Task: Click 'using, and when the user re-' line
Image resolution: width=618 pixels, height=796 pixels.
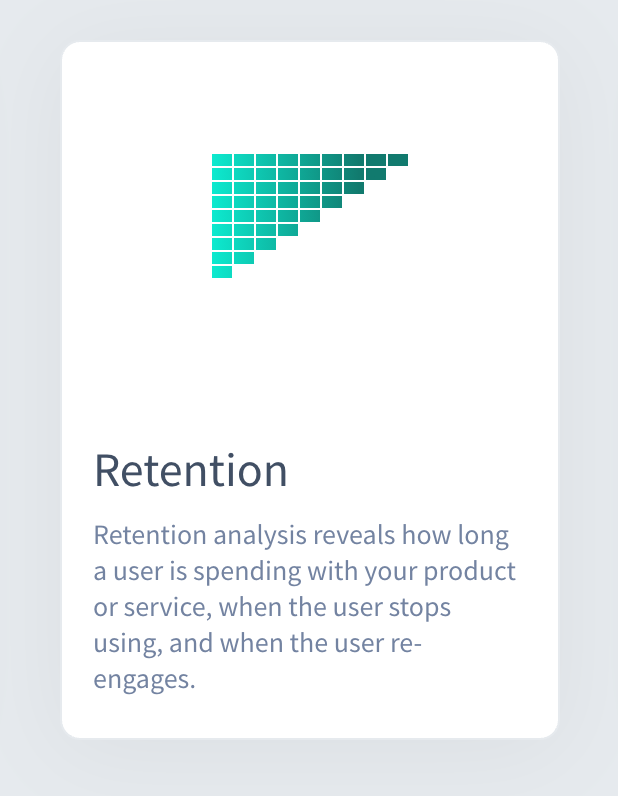Action: click(x=257, y=643)
